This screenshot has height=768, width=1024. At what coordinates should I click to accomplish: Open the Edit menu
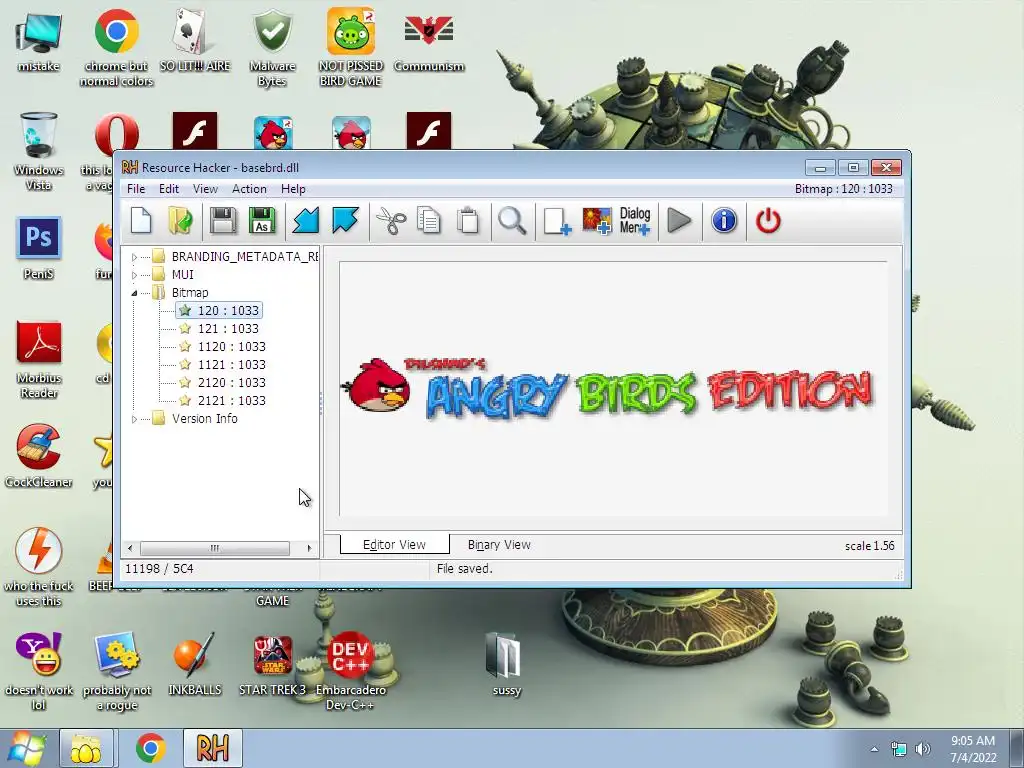click(168, 189)
